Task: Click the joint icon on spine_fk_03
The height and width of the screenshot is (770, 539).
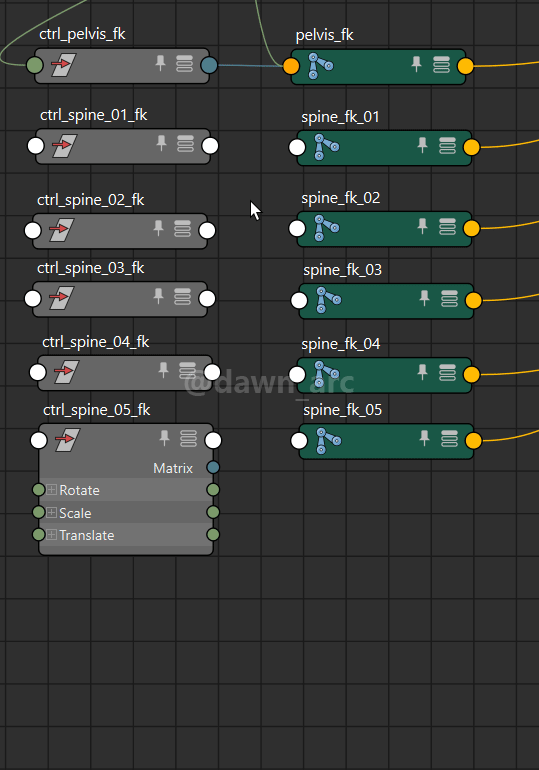Action: (328, 300)
